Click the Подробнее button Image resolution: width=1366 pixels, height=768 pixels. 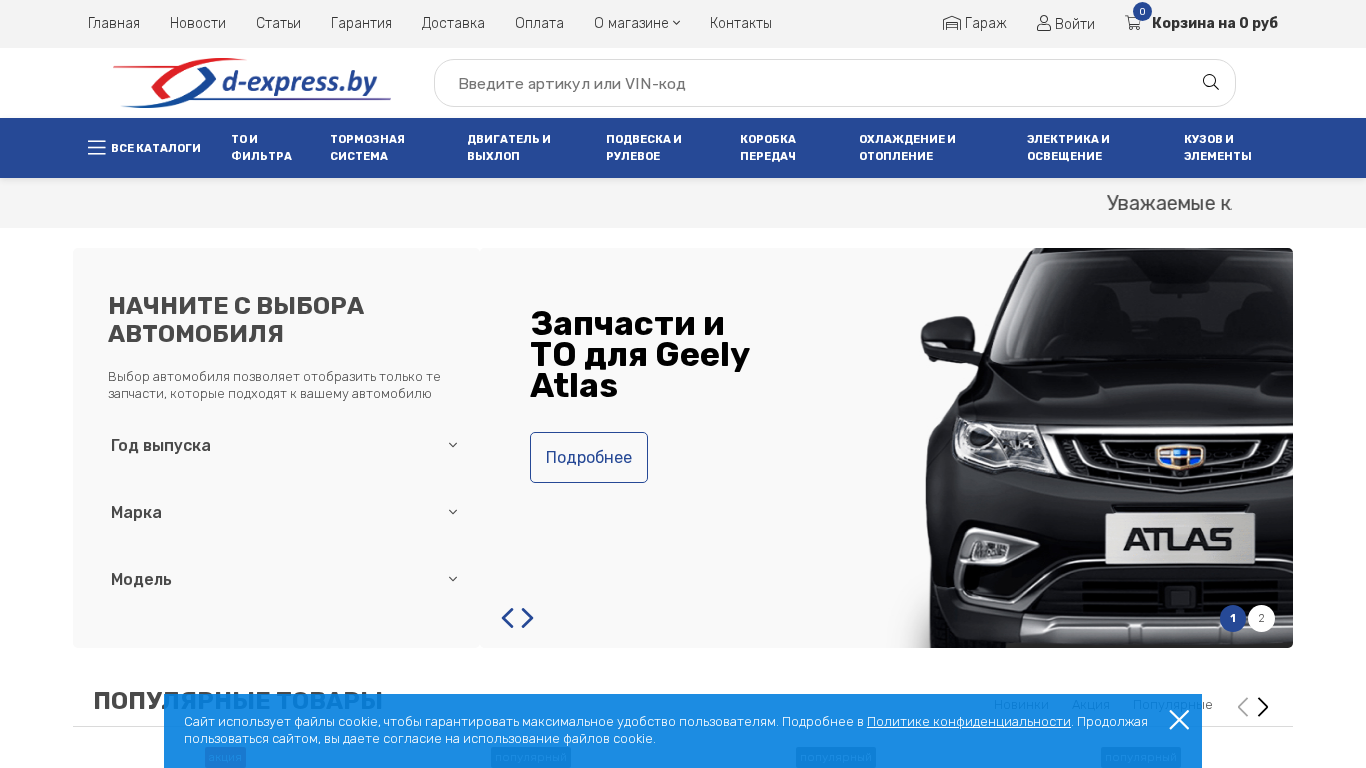[589, 457]
